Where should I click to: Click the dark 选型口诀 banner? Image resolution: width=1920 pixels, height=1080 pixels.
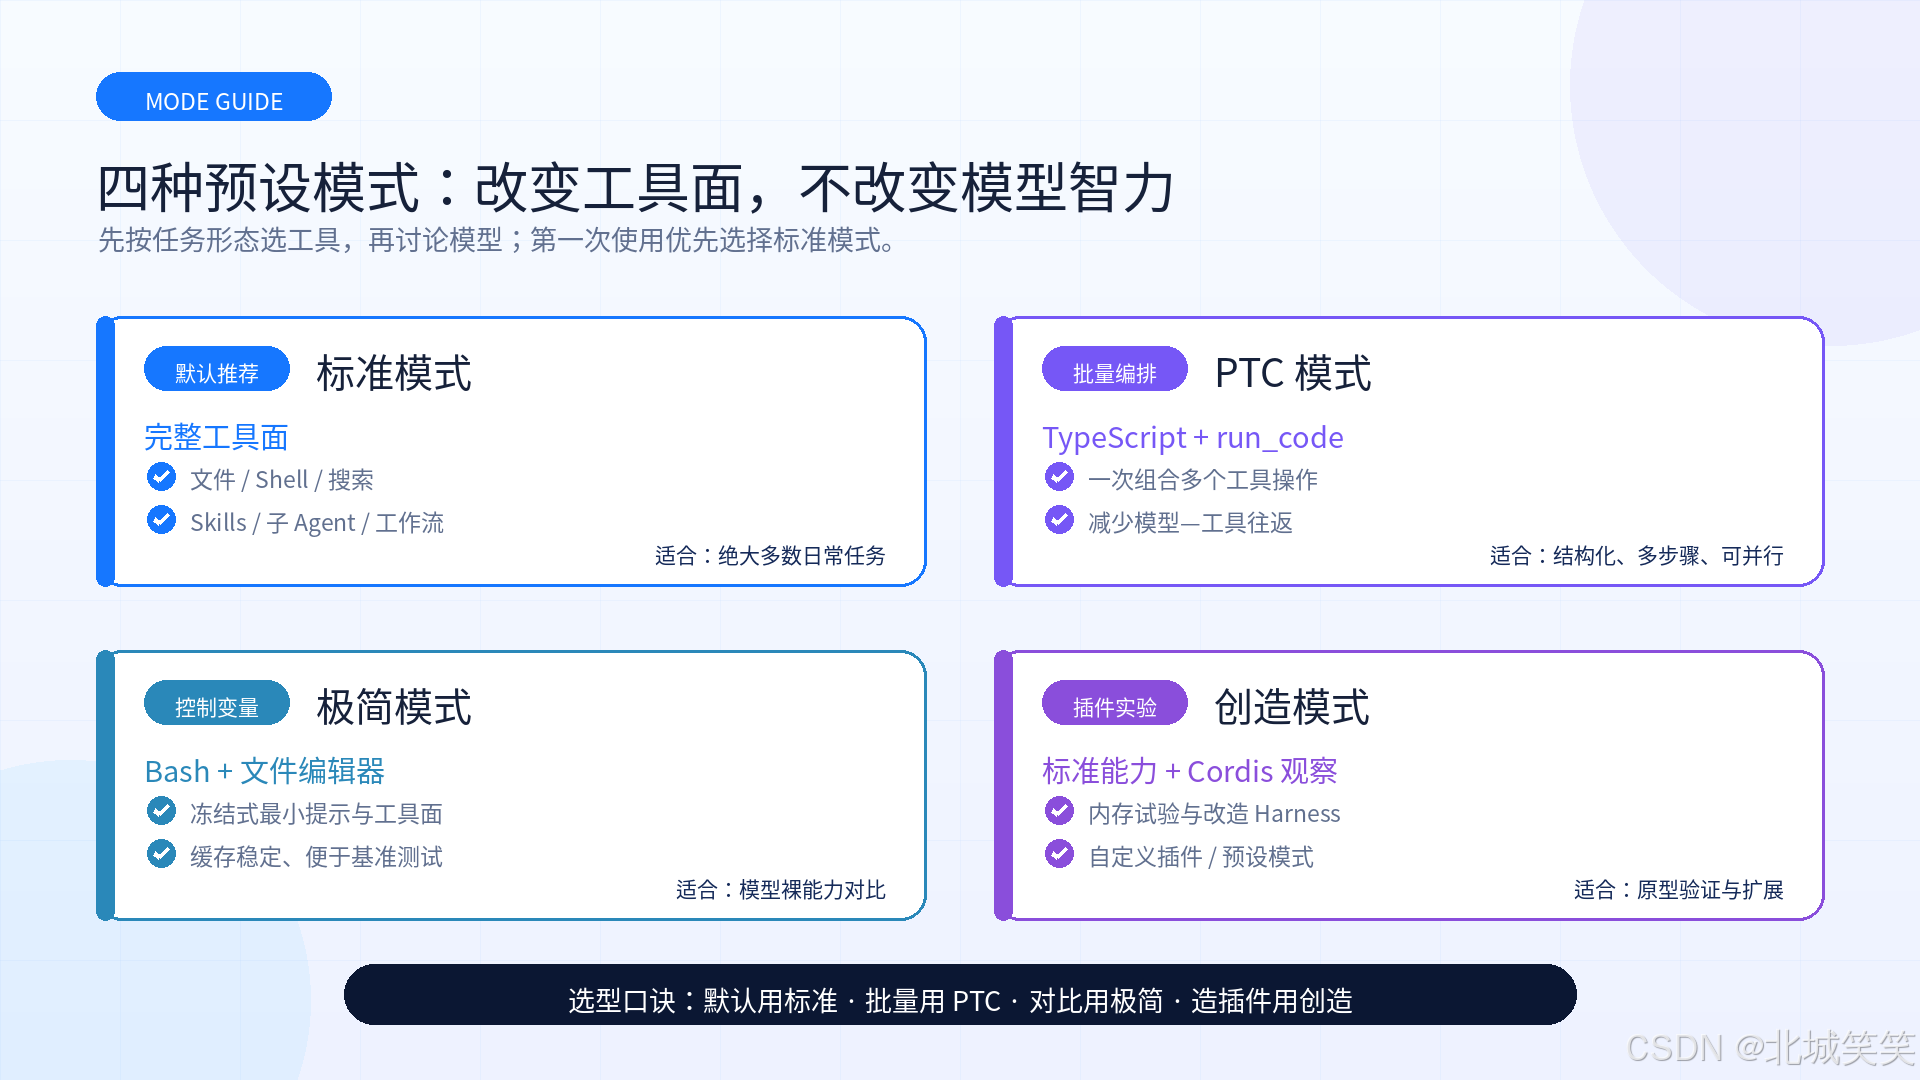tap(960, 995)
